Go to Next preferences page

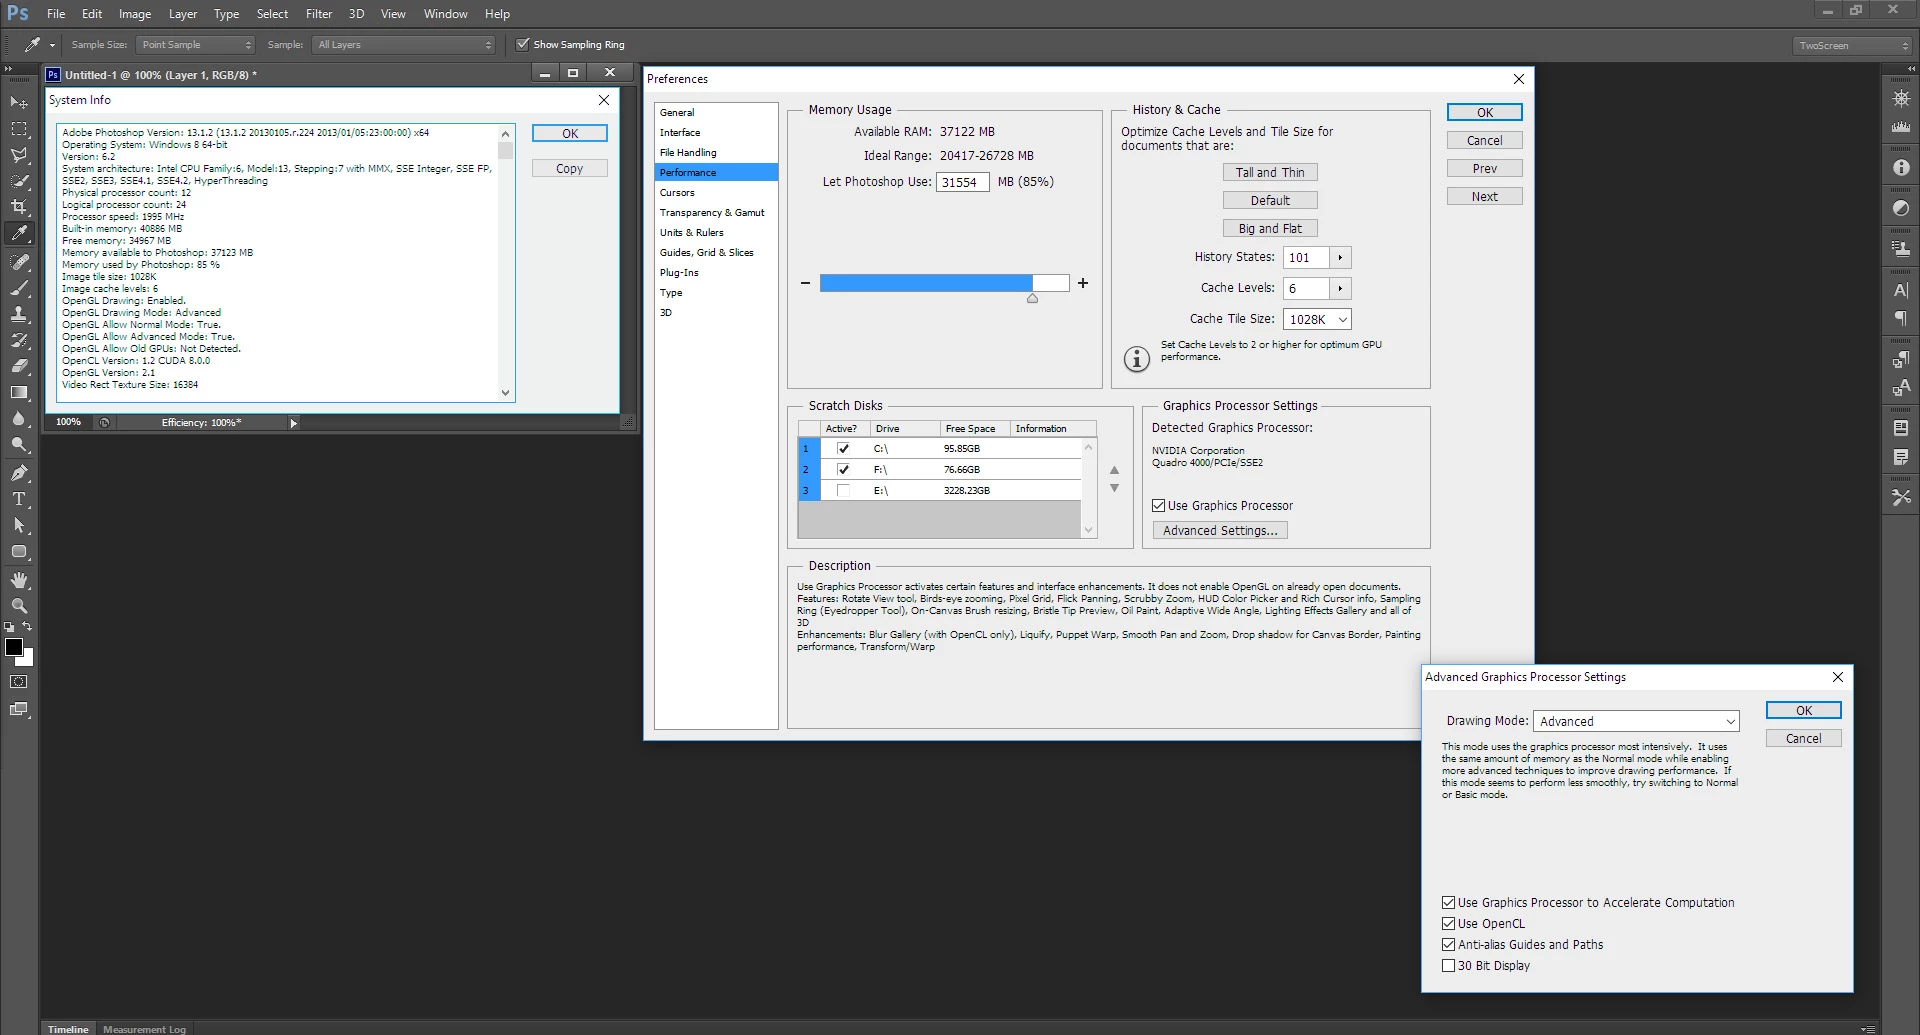coord(1484,196)
